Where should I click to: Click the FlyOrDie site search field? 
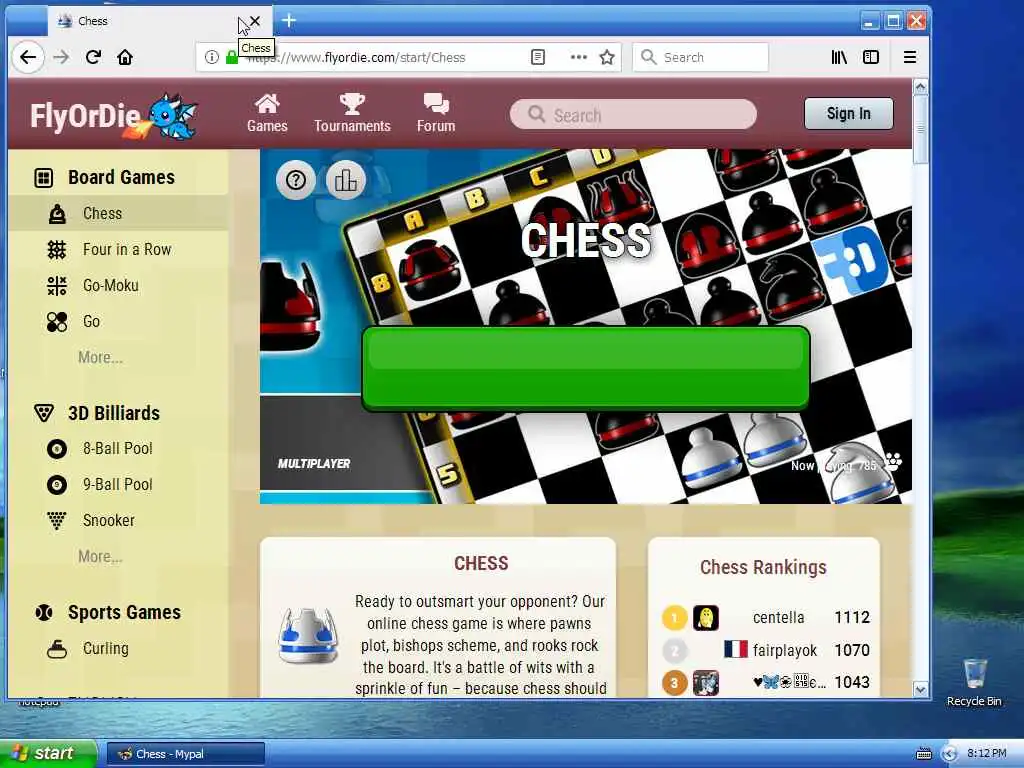coord(633,115)
